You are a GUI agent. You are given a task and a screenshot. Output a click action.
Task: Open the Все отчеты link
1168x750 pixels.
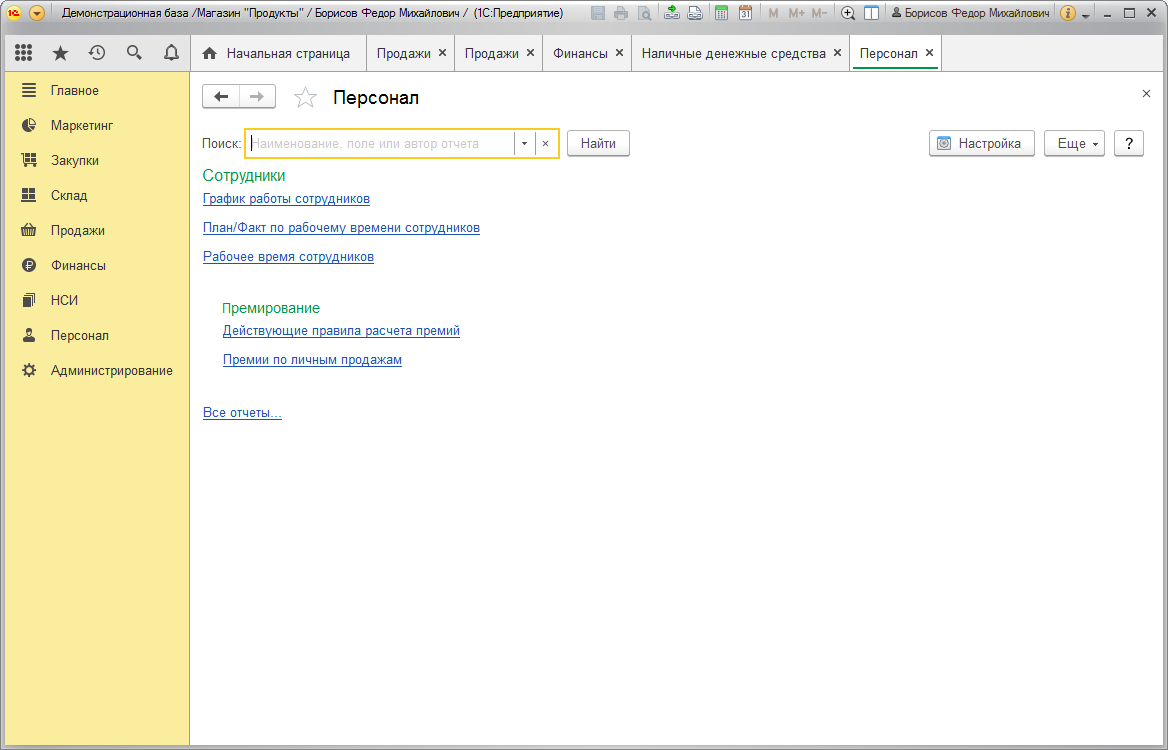[242, 413]
